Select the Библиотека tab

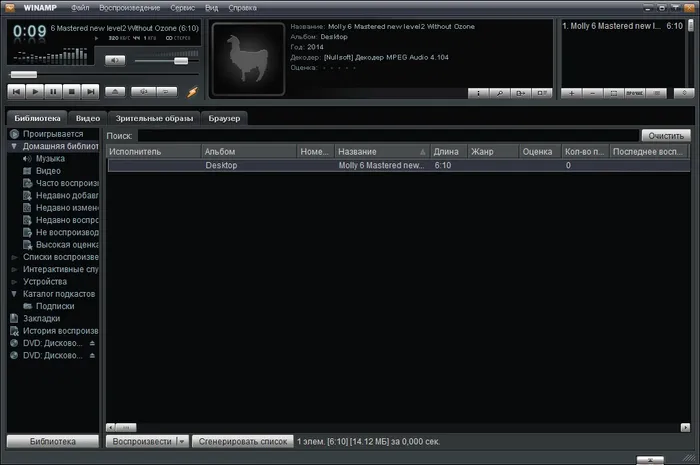click(37, 118)
